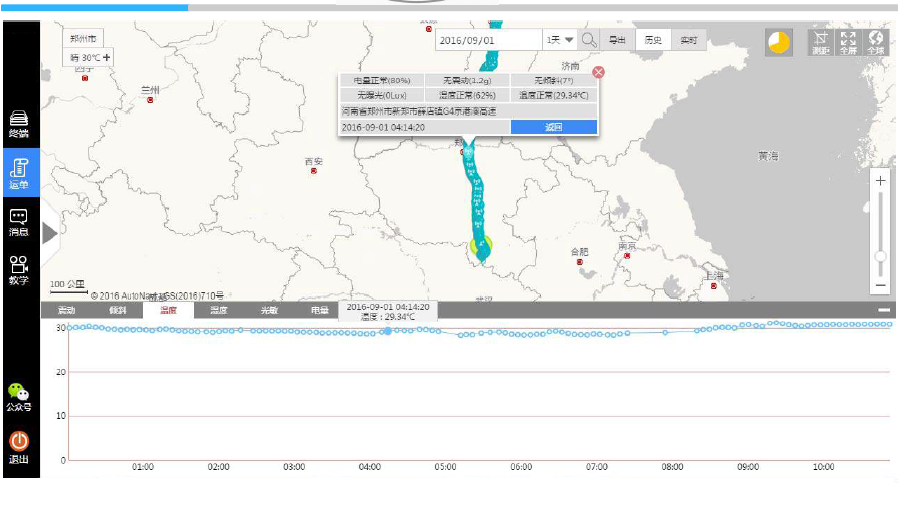
Task: Click the 无倾斜(7°) status cell
Action: point(554,80)
